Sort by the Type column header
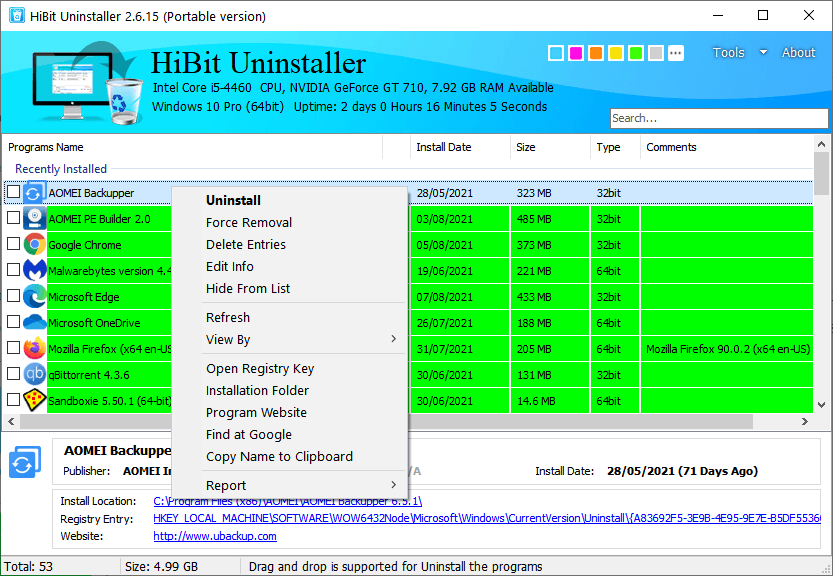Viewport: 833px width, 576px height. click(x=615, y=147)
